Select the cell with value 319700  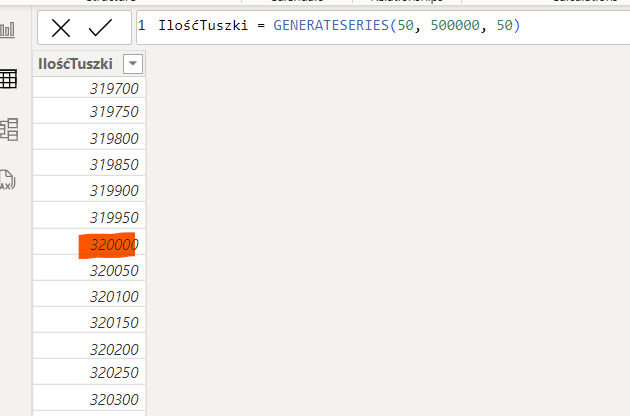89,88
